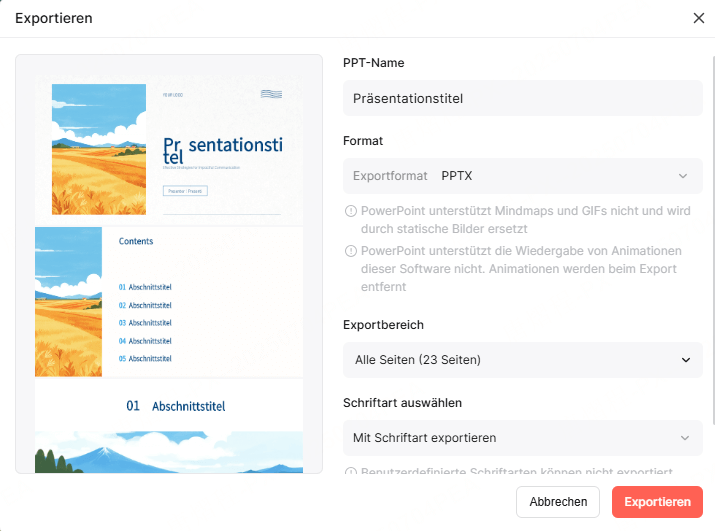Click the chevron arrow in the Exportformat field
Viewport: 715px width, 531px height.
[683, 176]
